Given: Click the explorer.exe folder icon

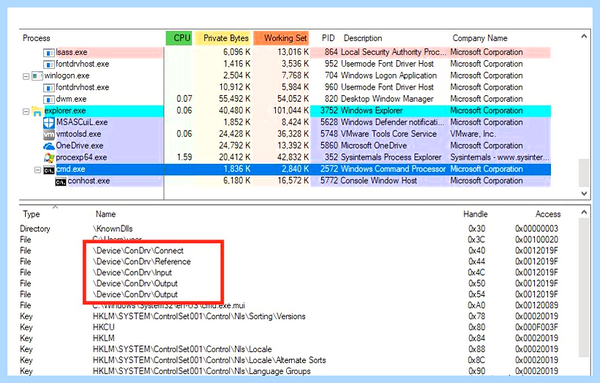Looking at the screenshot, I should [x=37, y=111].
